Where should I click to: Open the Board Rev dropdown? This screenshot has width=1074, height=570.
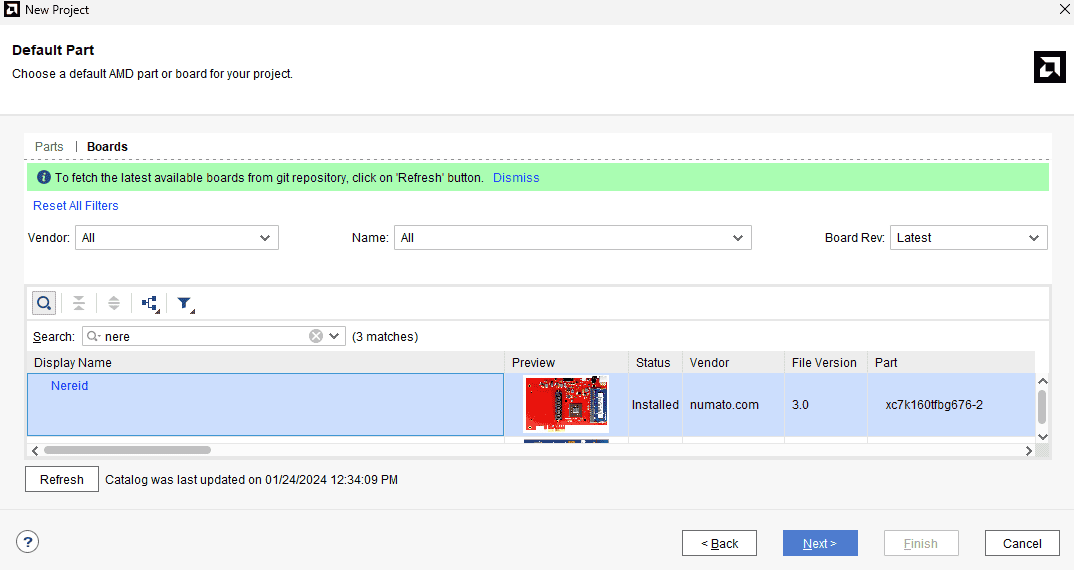click(968, 238)
